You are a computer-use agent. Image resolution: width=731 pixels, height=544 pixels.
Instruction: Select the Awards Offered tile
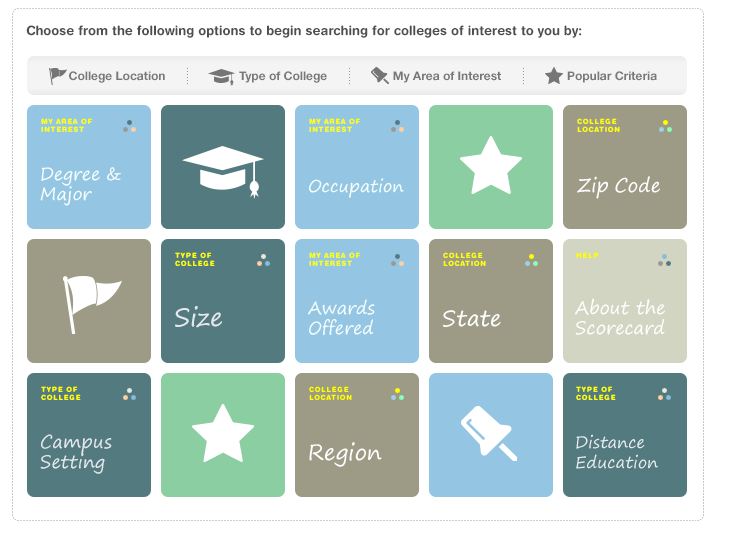point(357,301)
